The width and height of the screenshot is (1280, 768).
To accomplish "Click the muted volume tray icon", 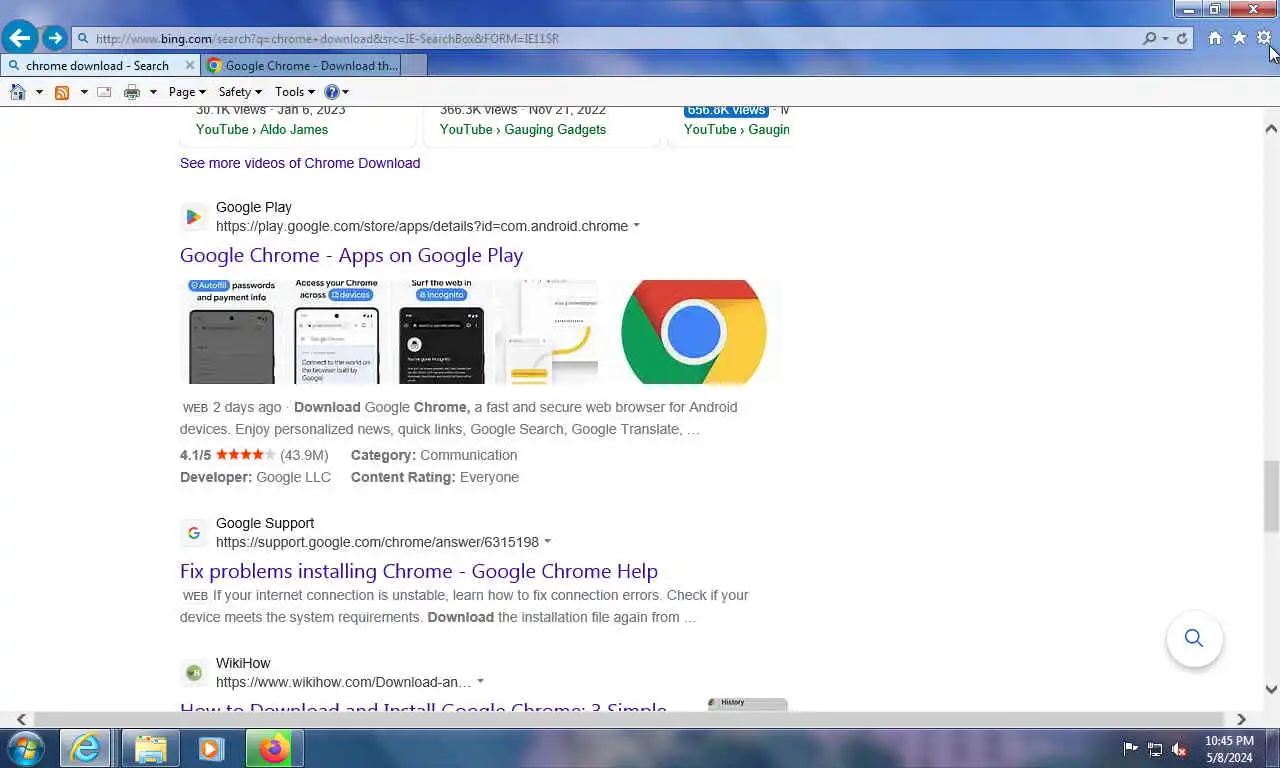I will [x=1179, y=749].
